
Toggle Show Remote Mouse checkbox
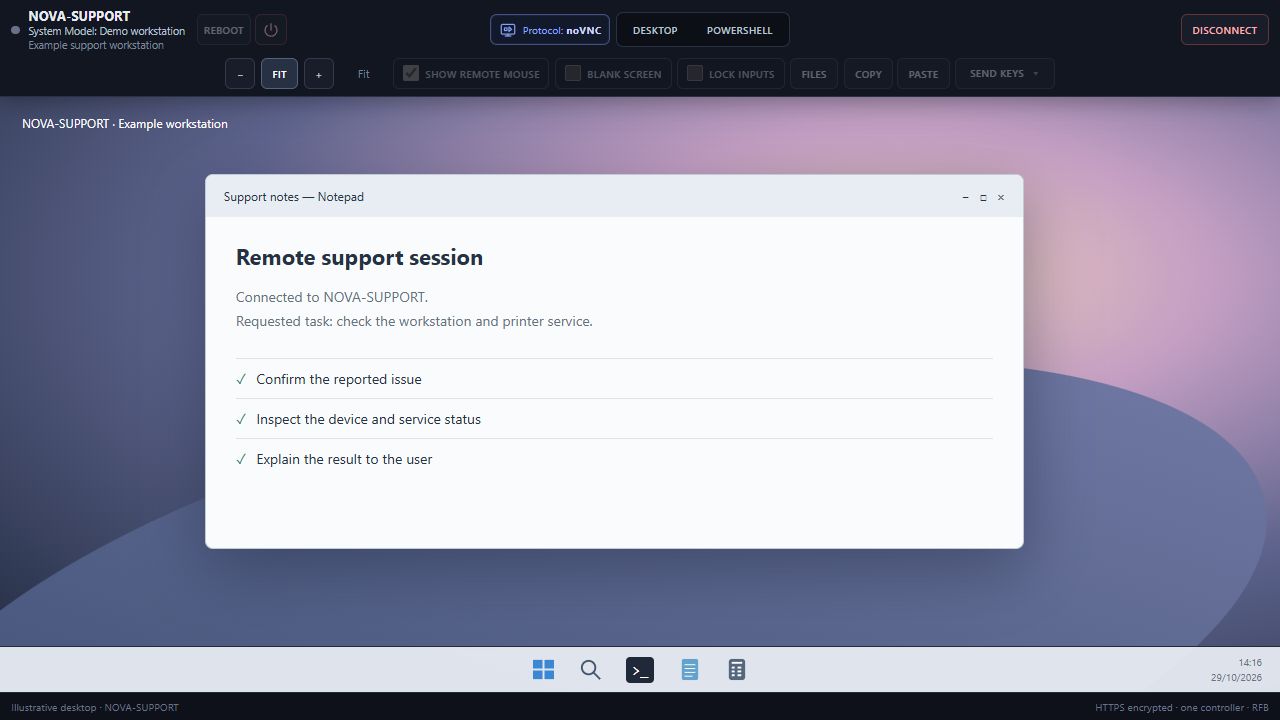411,73
